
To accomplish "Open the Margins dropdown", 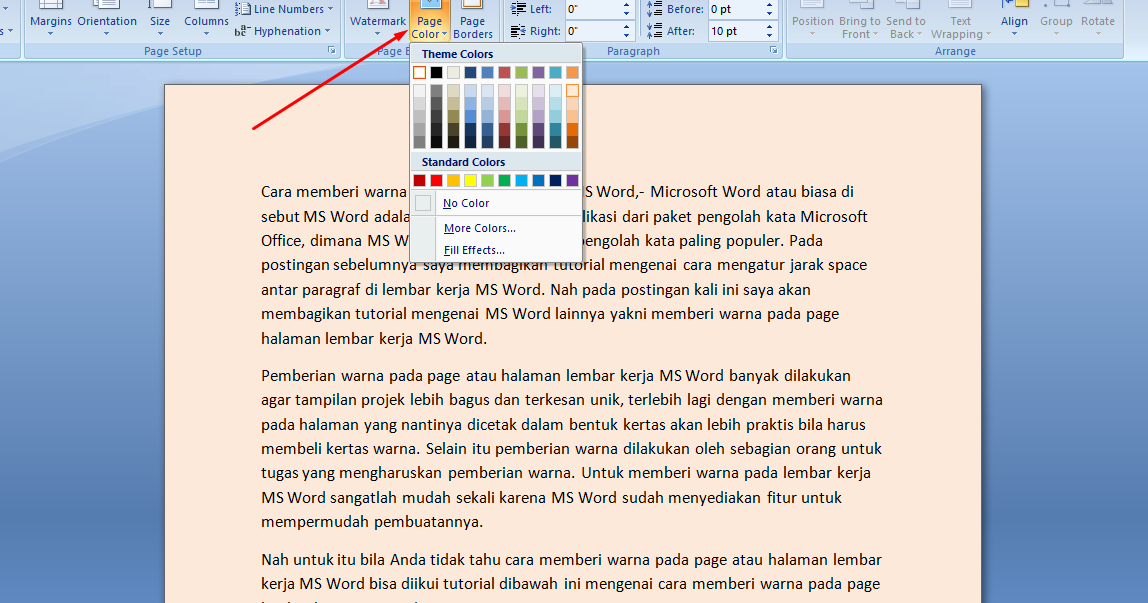I will pos(51,21).
